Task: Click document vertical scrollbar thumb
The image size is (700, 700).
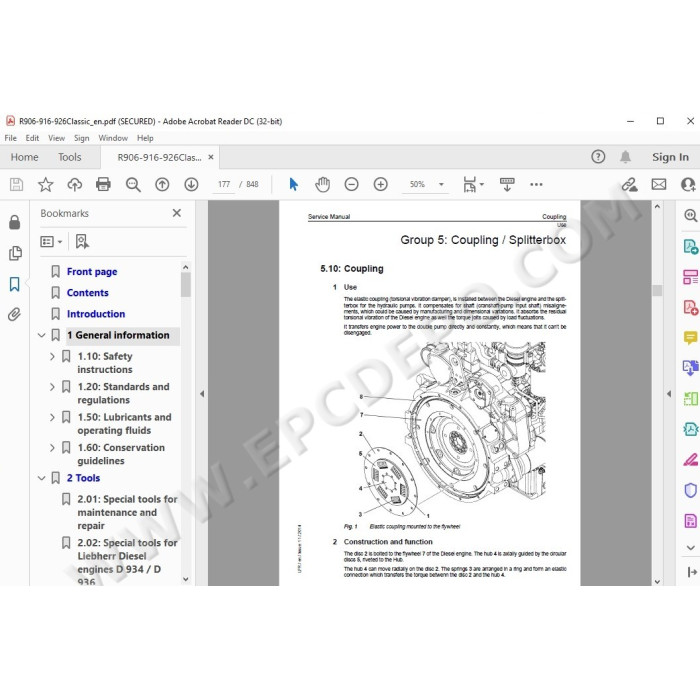Action: pos(657,290)
